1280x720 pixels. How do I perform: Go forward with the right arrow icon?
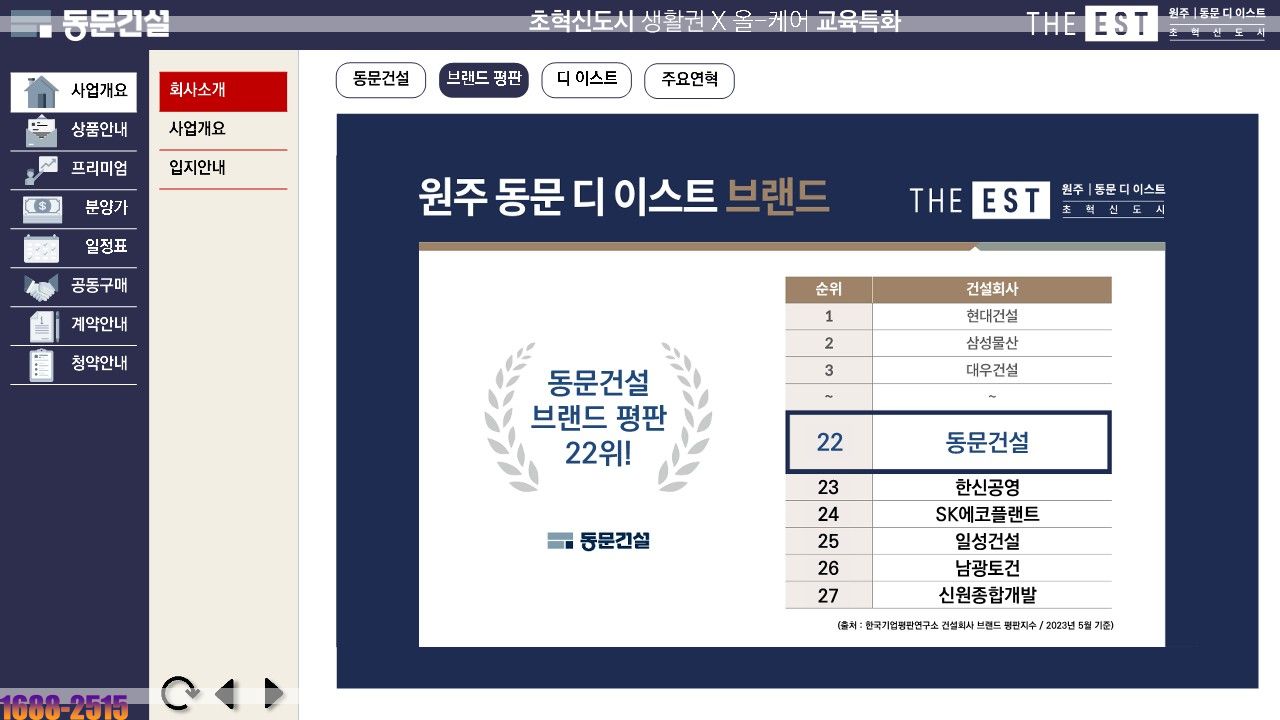coord(273,693)
